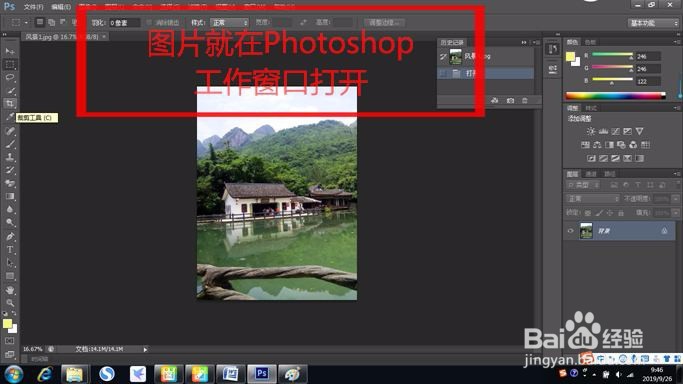Select the Brush tool
The height and width of the screenshot is (384, 683).
click(10, 144)
